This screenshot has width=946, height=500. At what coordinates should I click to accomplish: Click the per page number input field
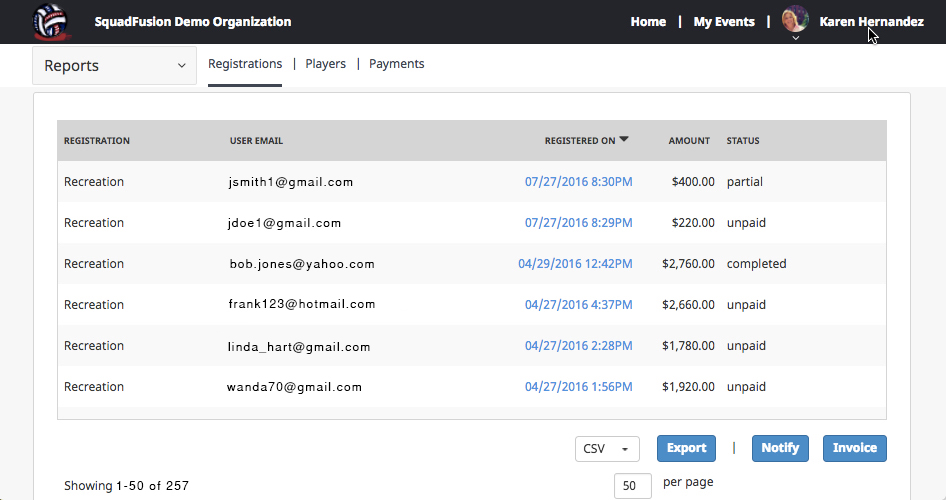pos(629,486)
